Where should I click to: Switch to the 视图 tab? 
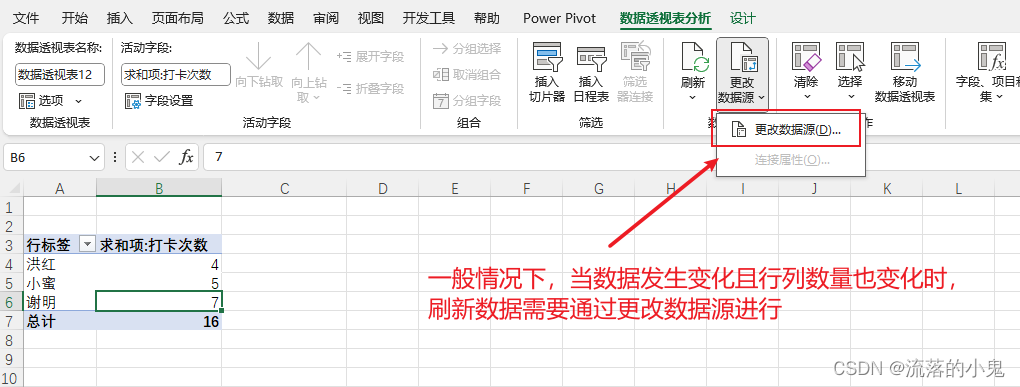[x=371, y=18]
